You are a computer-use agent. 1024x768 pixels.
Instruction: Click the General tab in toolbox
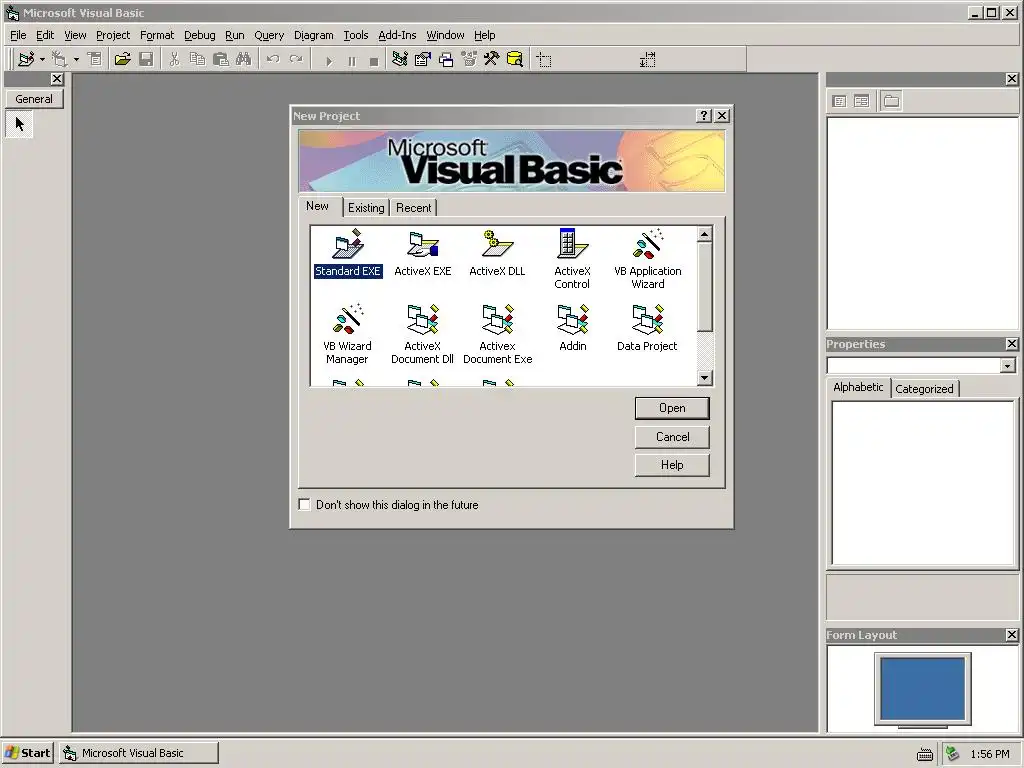[34, 99]
